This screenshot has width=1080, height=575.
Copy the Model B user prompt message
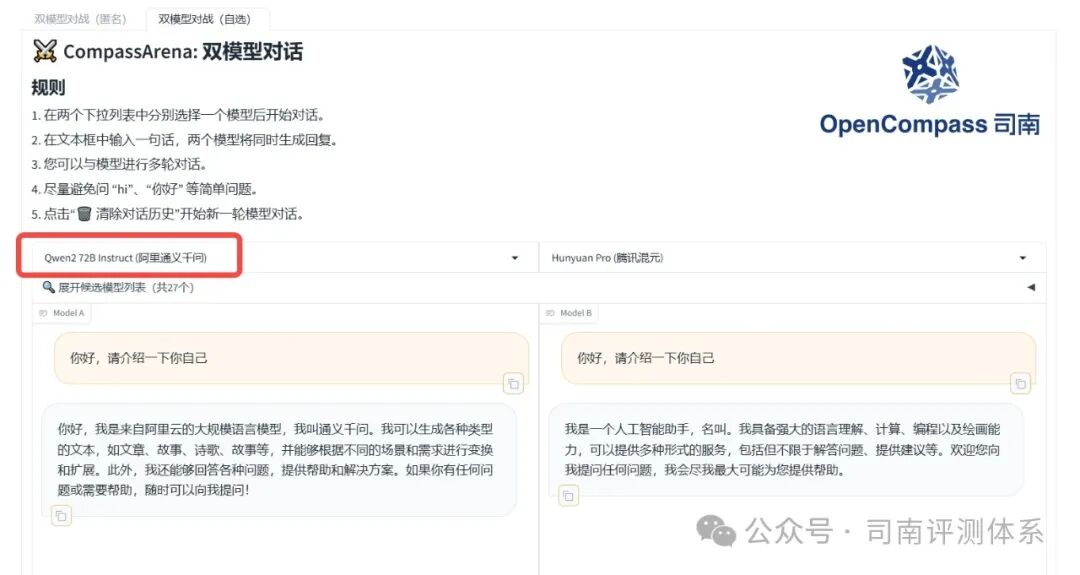coord(1020,384)
